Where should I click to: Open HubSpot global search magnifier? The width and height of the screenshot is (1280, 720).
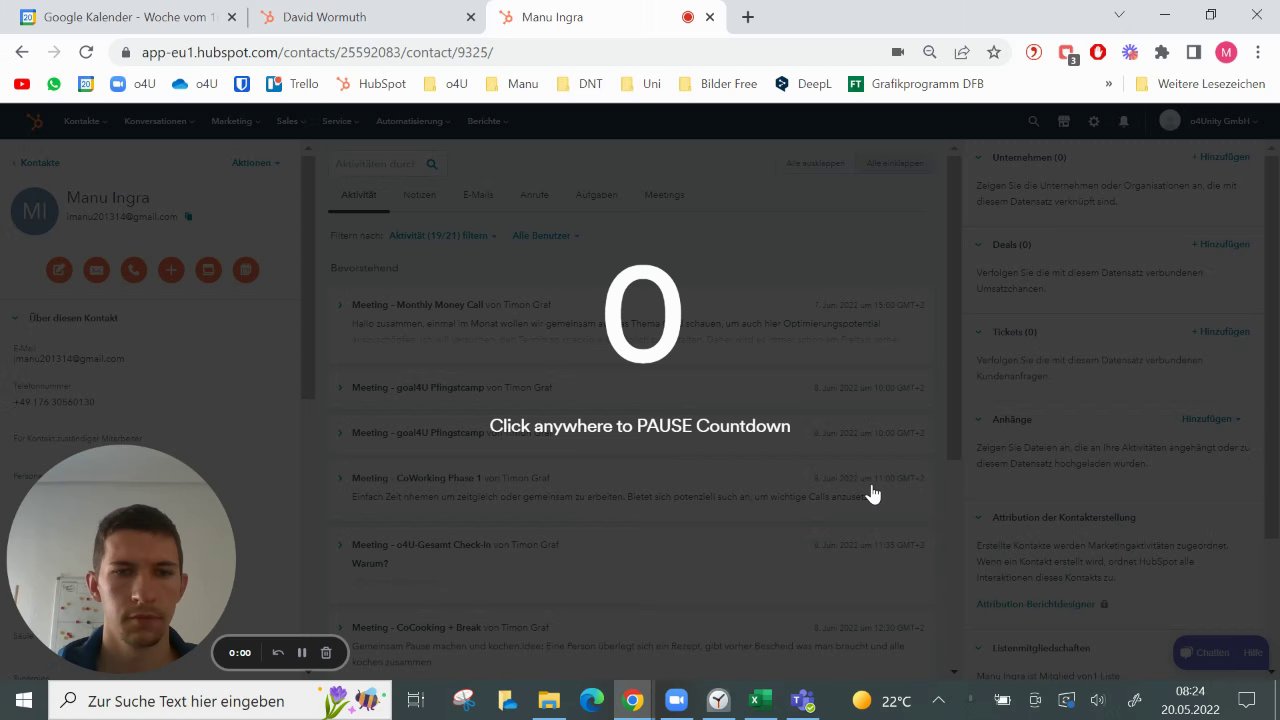[1034, 121]
